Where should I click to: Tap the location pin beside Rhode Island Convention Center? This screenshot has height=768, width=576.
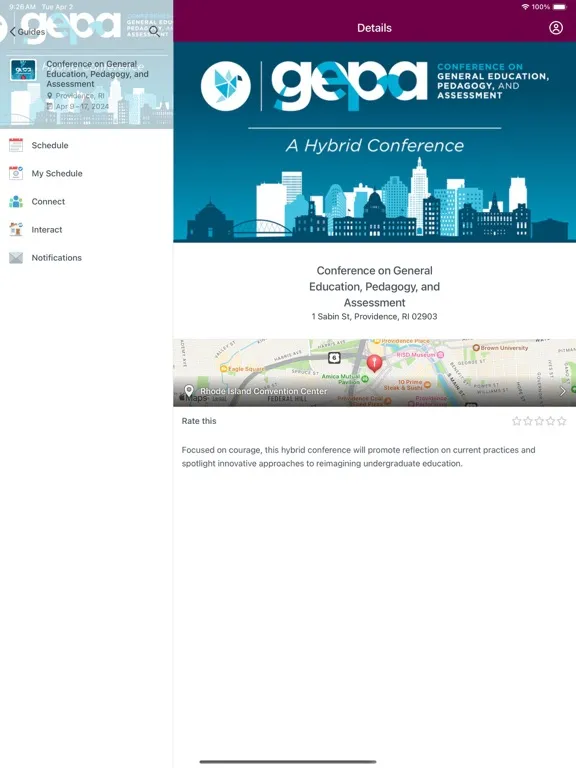[189, 390]
